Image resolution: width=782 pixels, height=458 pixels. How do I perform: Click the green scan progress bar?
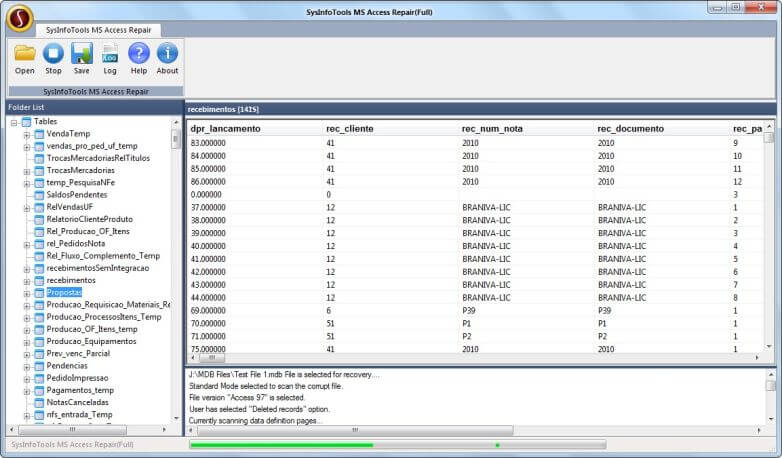(x=281, y=444)
